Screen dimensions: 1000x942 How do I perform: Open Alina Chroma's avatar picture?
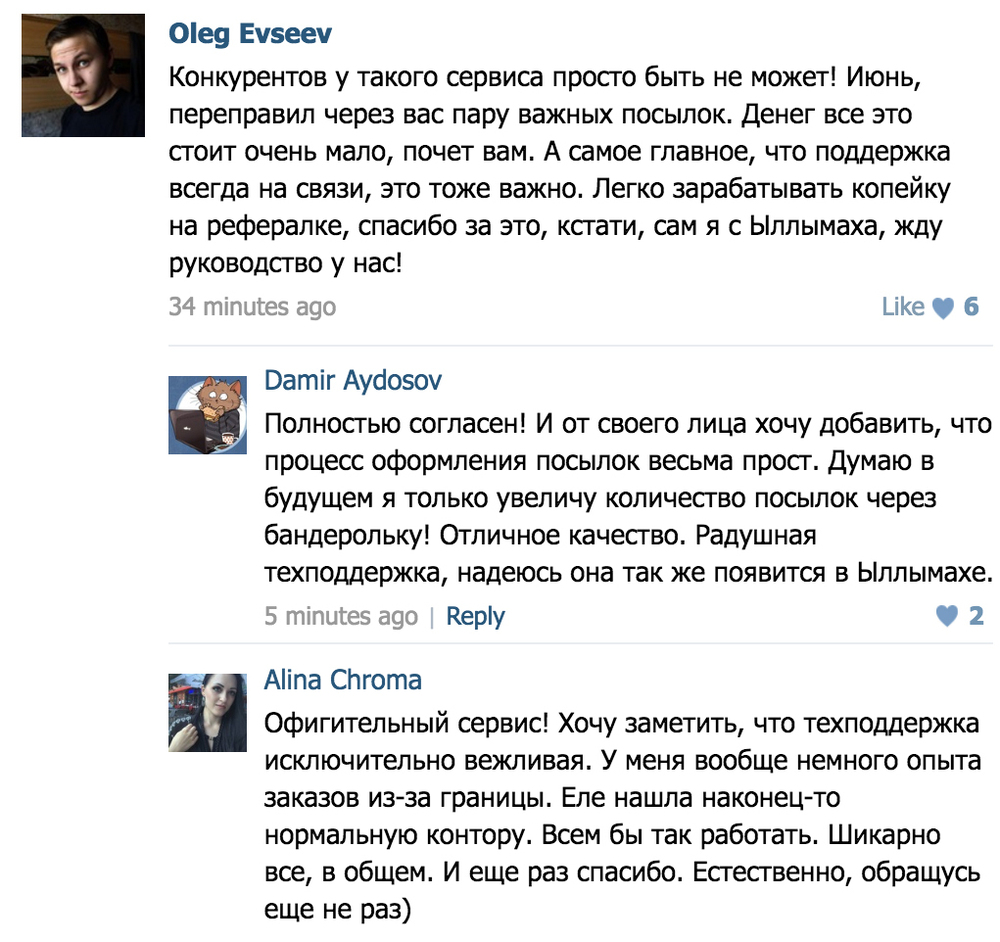(206, 711)
